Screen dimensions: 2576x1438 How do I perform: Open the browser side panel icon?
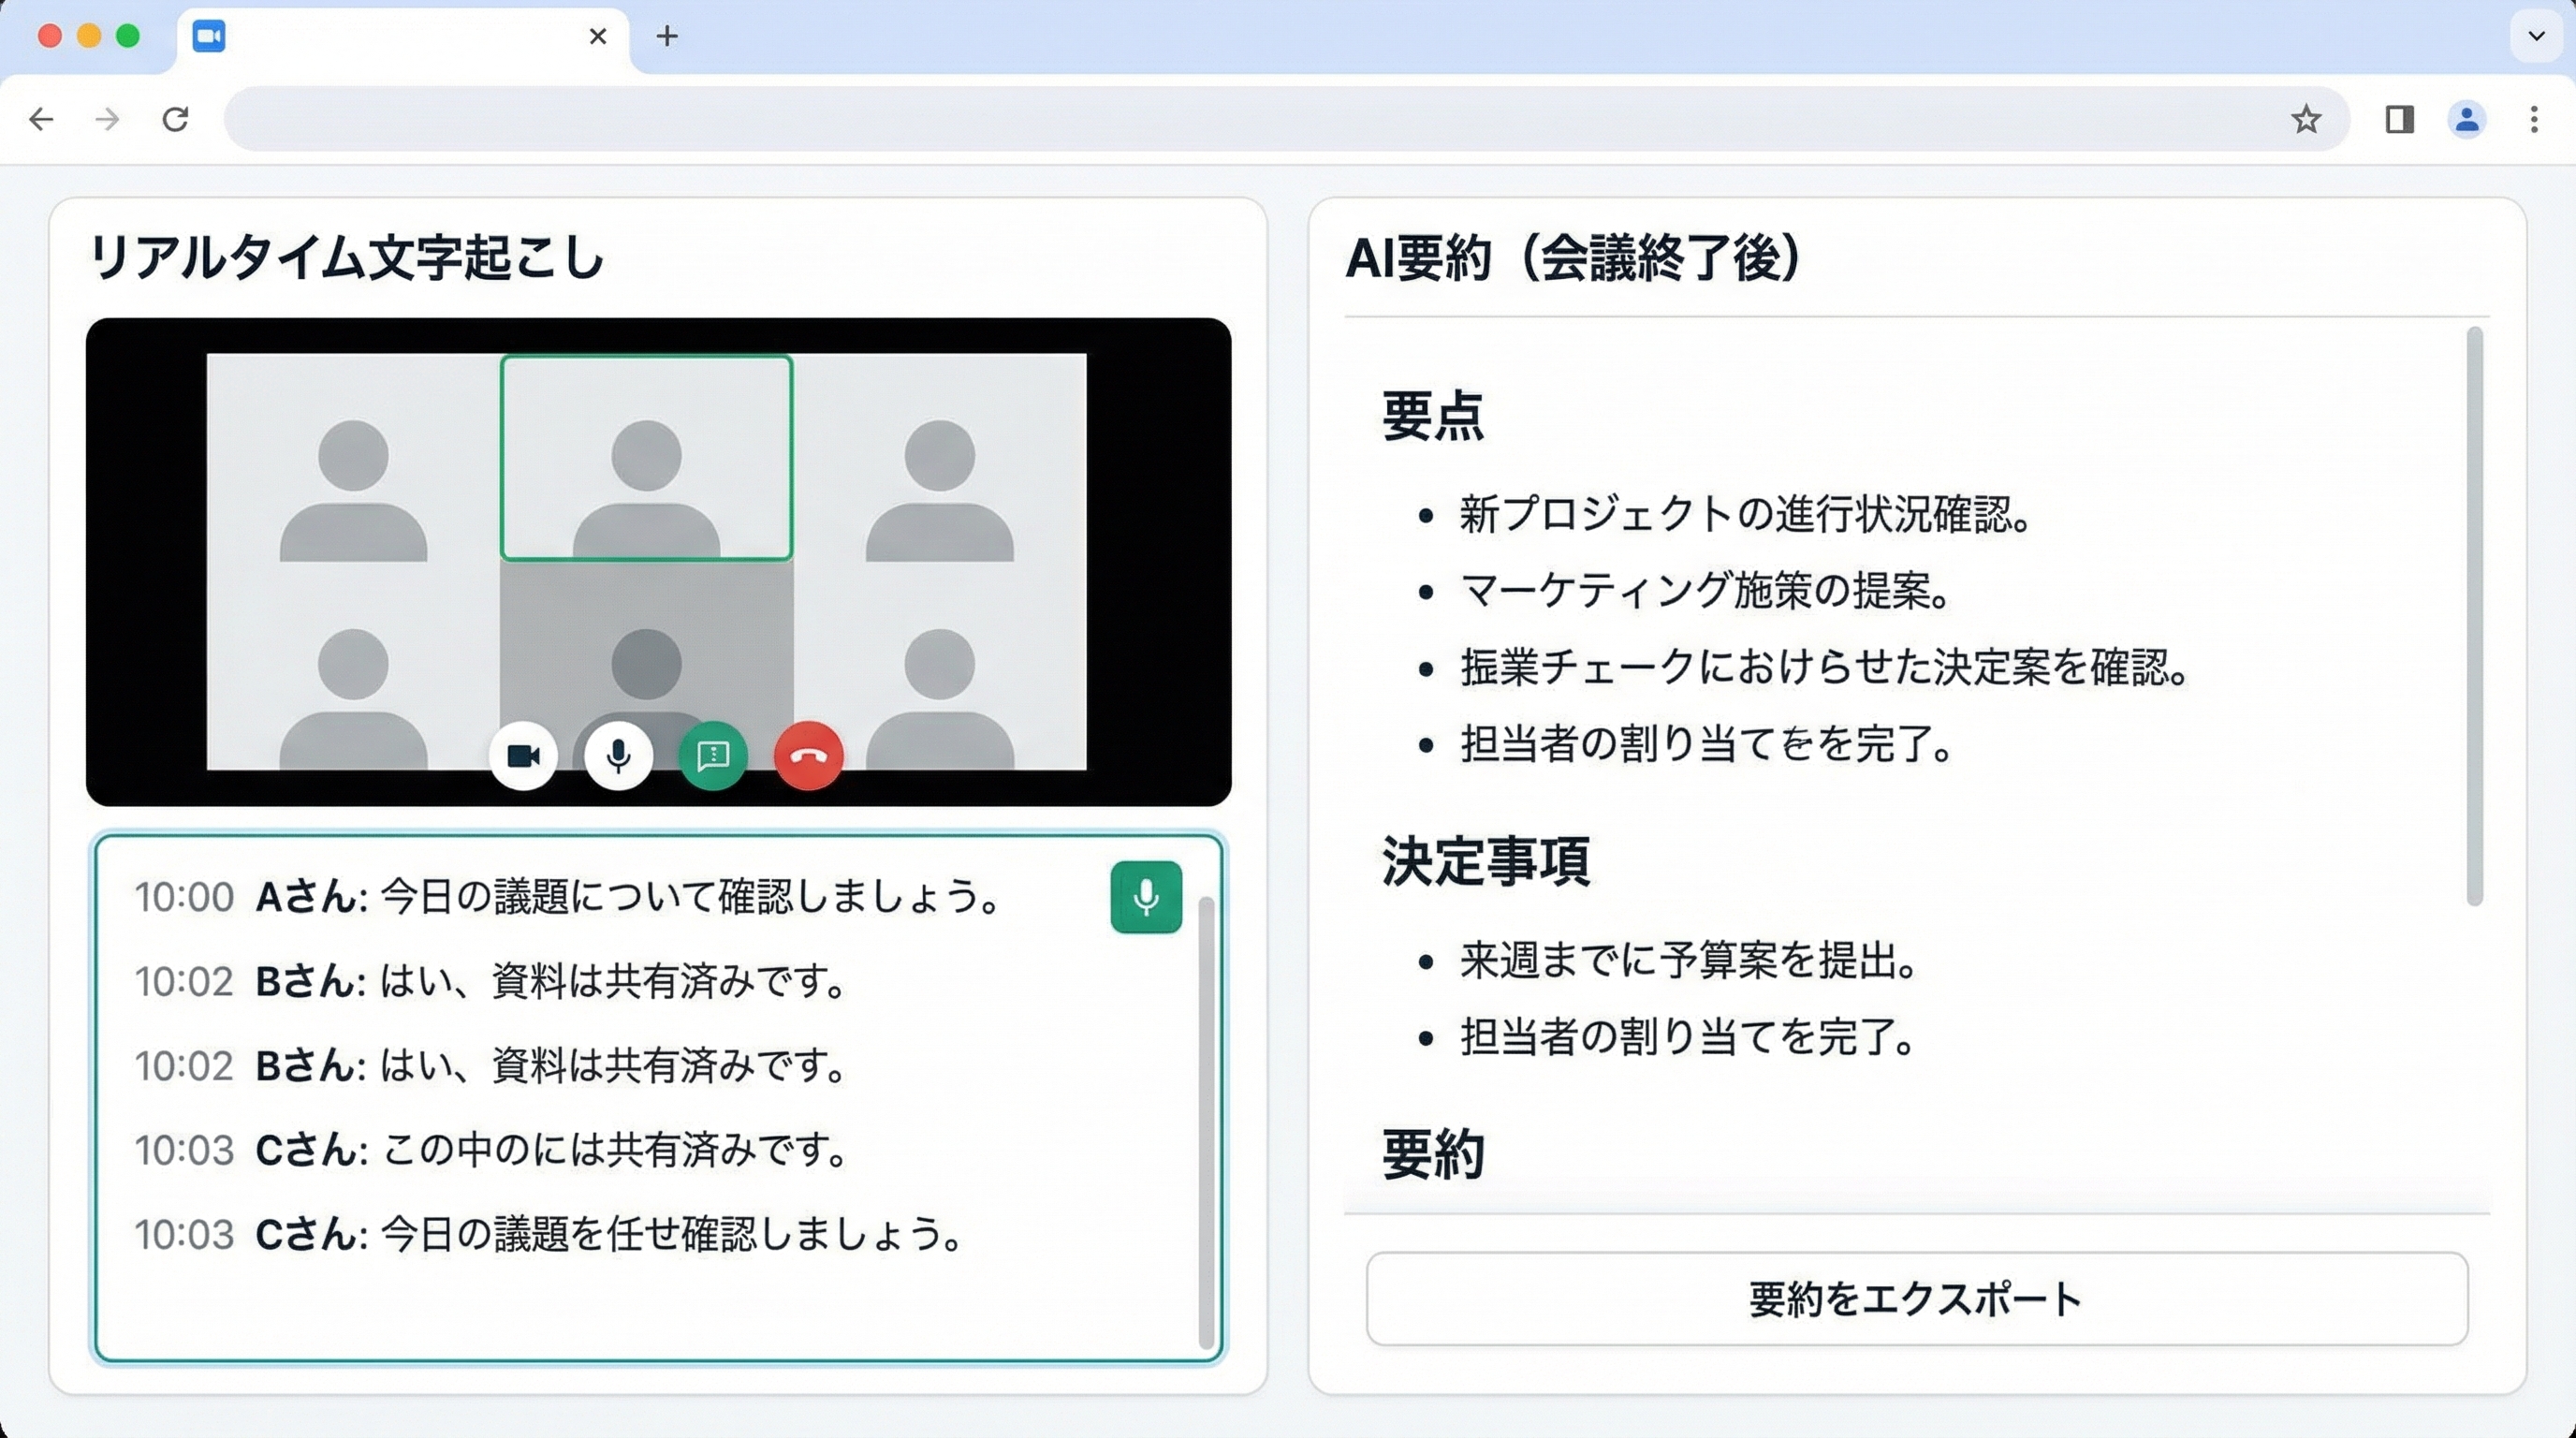2399,119
